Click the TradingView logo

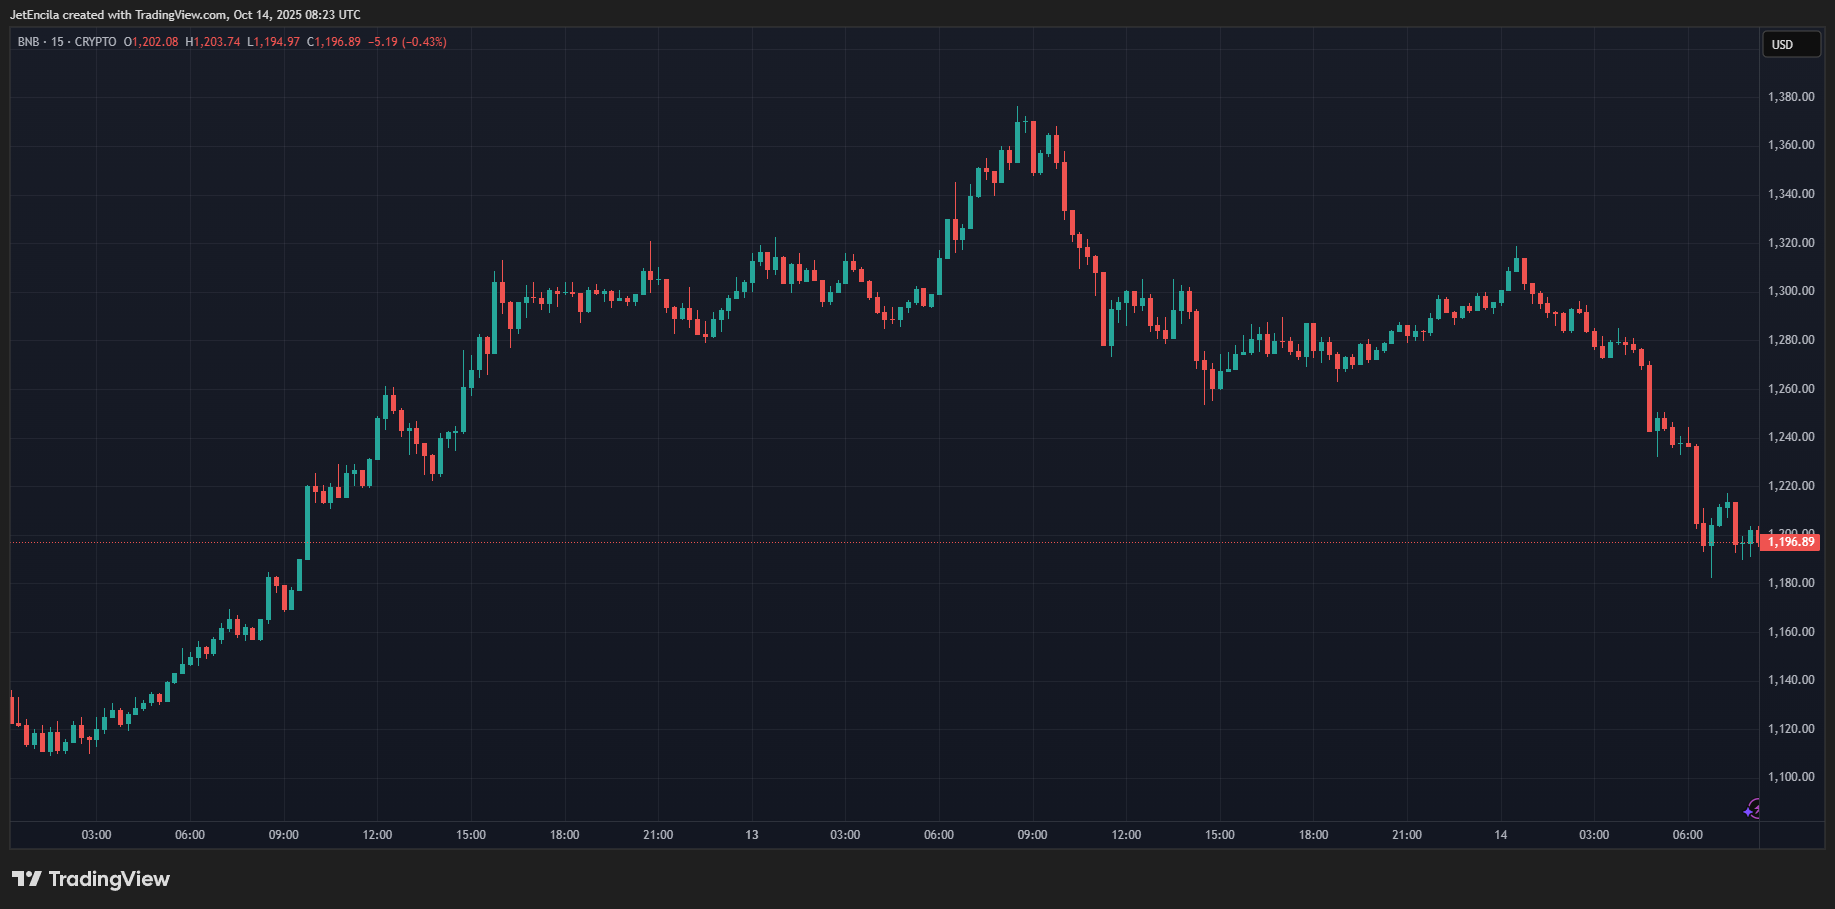91,879
